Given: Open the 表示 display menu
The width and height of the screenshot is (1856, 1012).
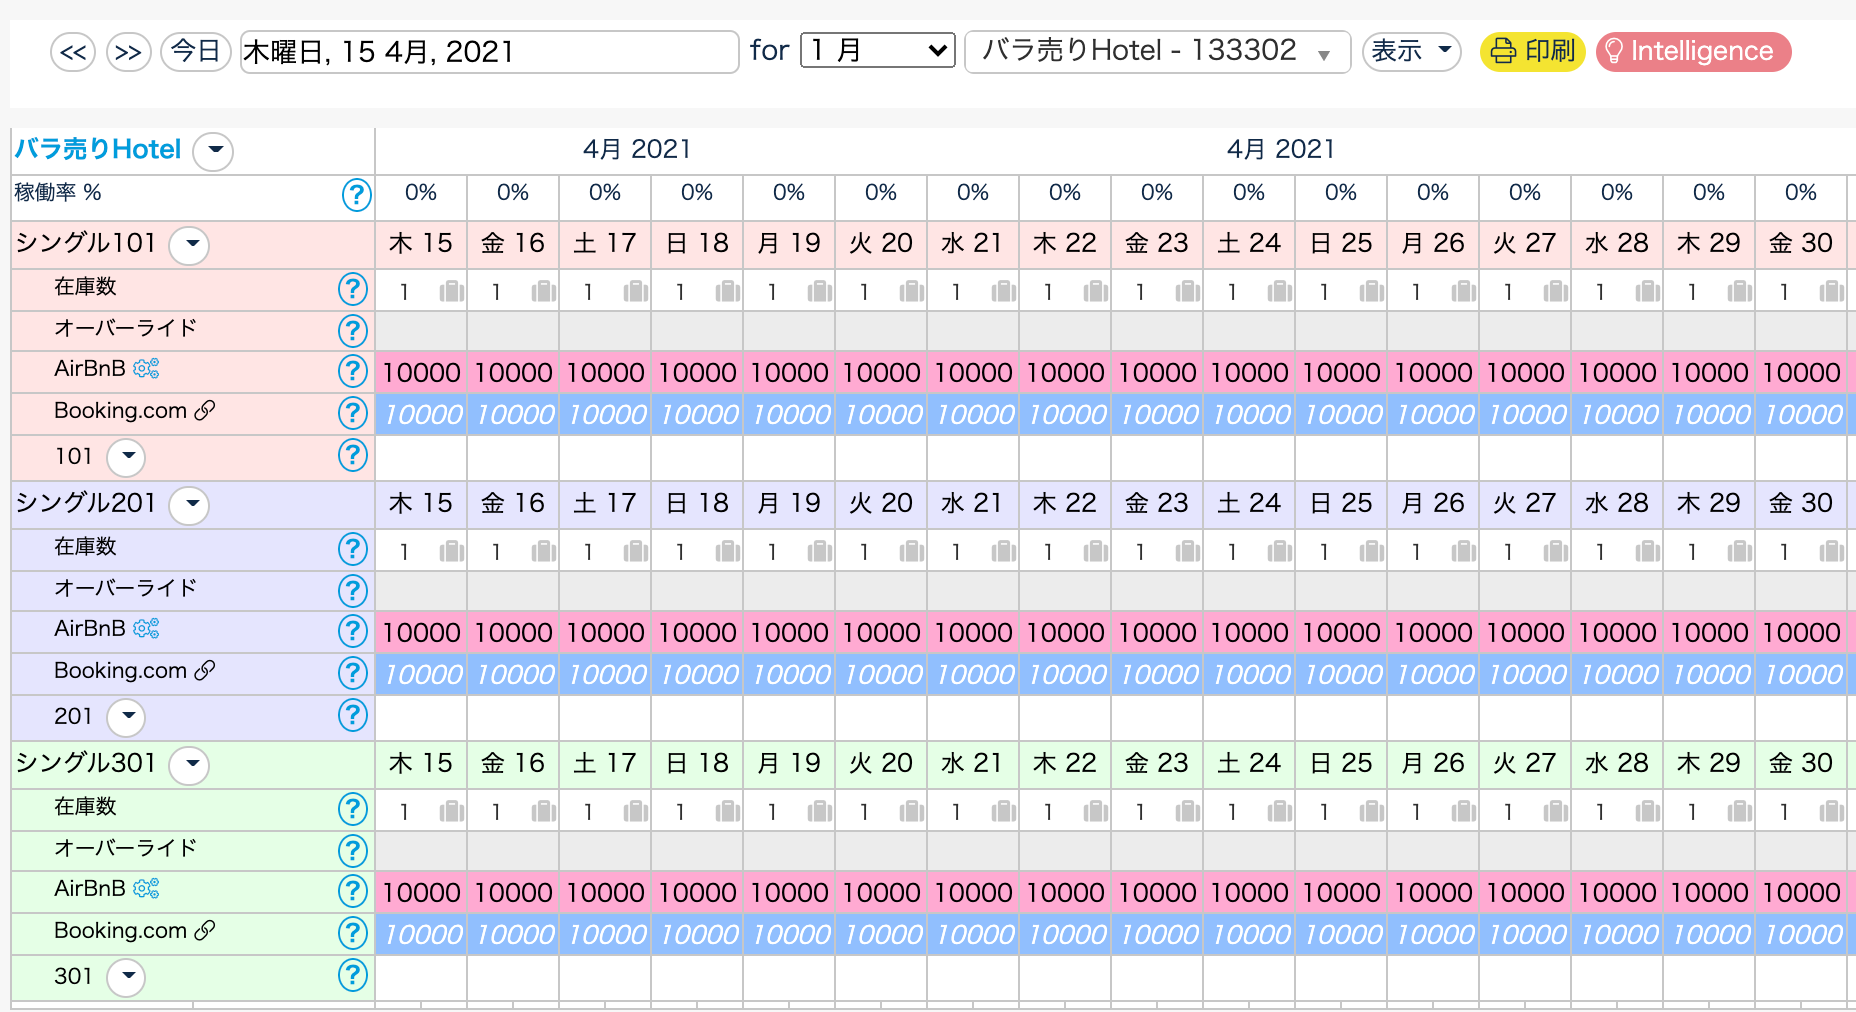Looking at the screenshot, I should pos(1411,51).
